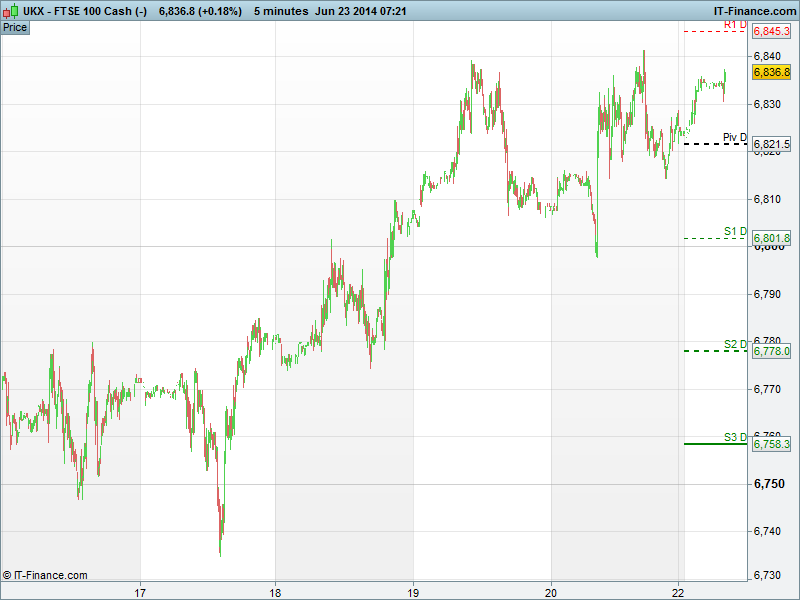
Task: Select the R1 D resistance price tag 6,845.3
Action: coord(771,32)
